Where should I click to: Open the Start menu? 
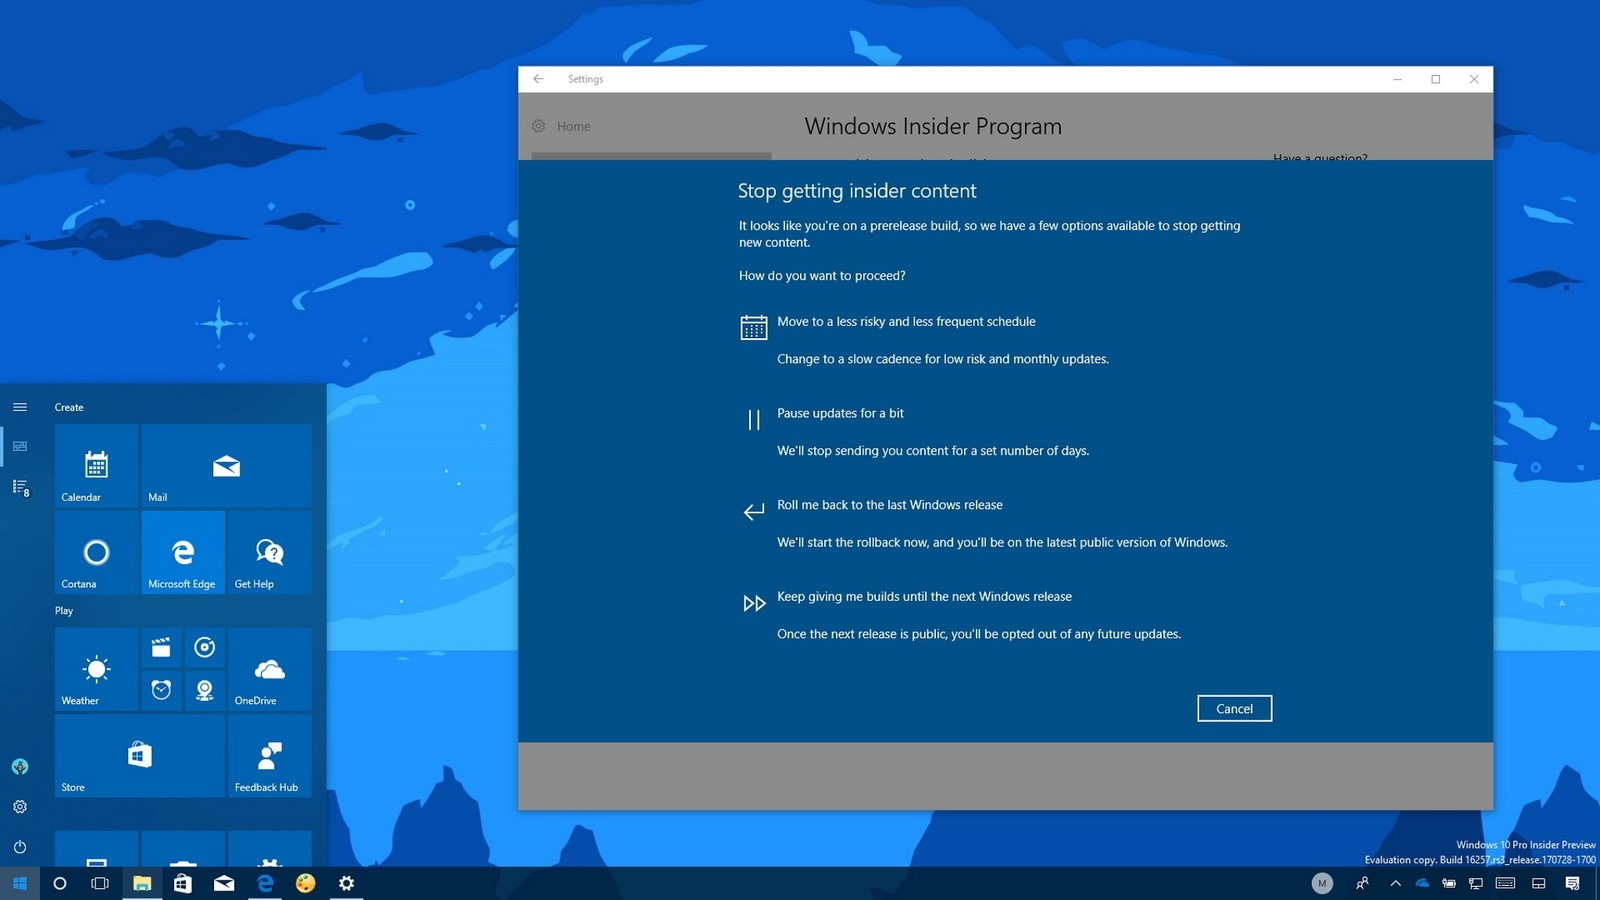click(20, 883)
